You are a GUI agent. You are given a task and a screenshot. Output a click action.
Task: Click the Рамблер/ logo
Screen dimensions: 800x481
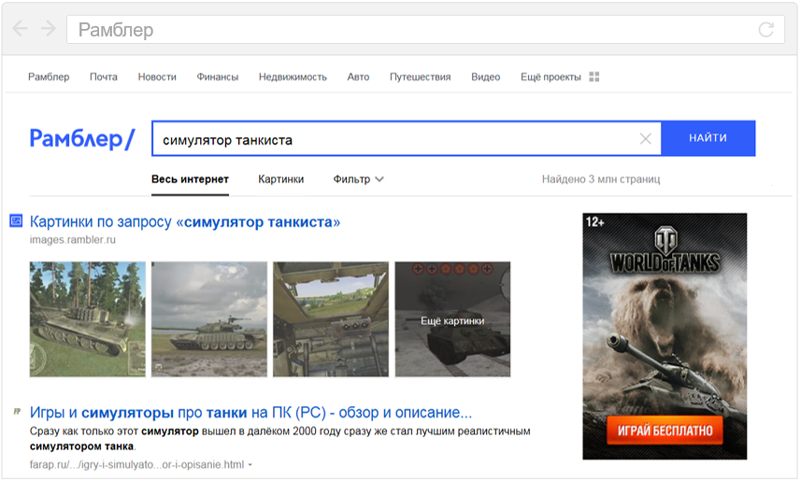[x=82, y=138]
